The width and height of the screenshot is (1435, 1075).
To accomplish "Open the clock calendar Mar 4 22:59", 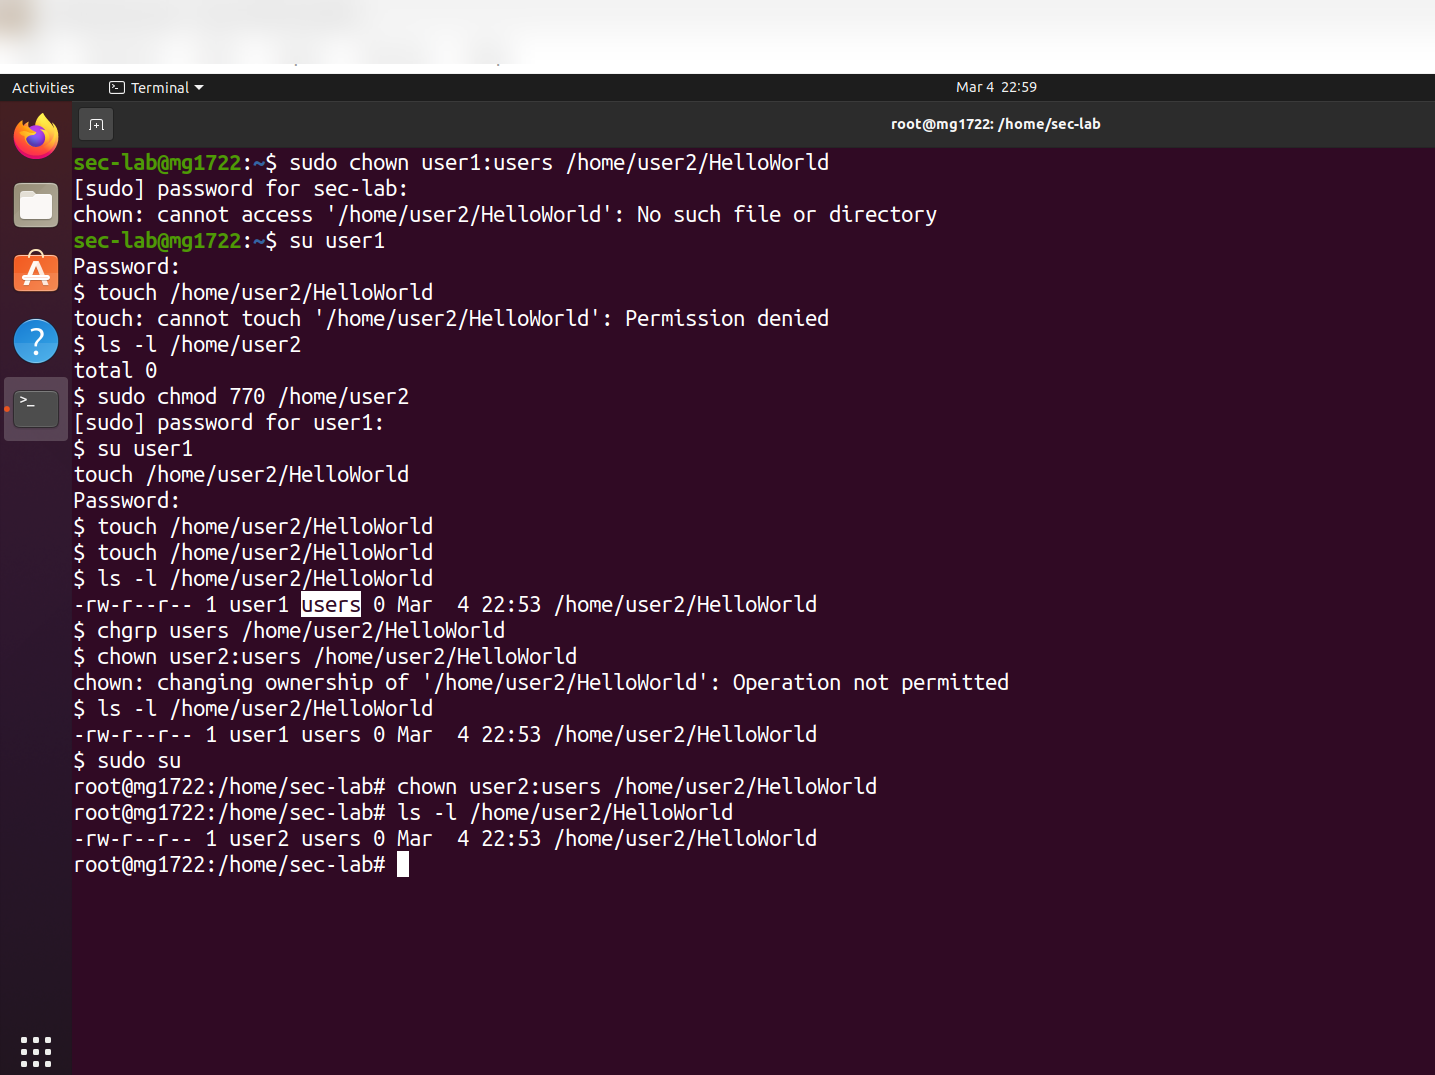I will pyautogui.click(x=996, y=87).
